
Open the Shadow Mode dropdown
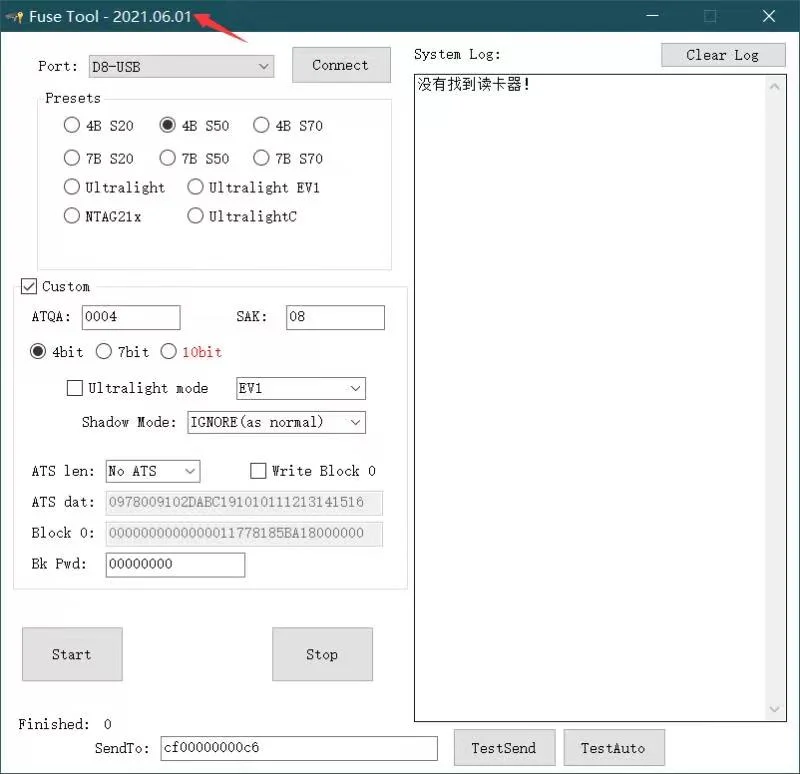click(276, 422)
